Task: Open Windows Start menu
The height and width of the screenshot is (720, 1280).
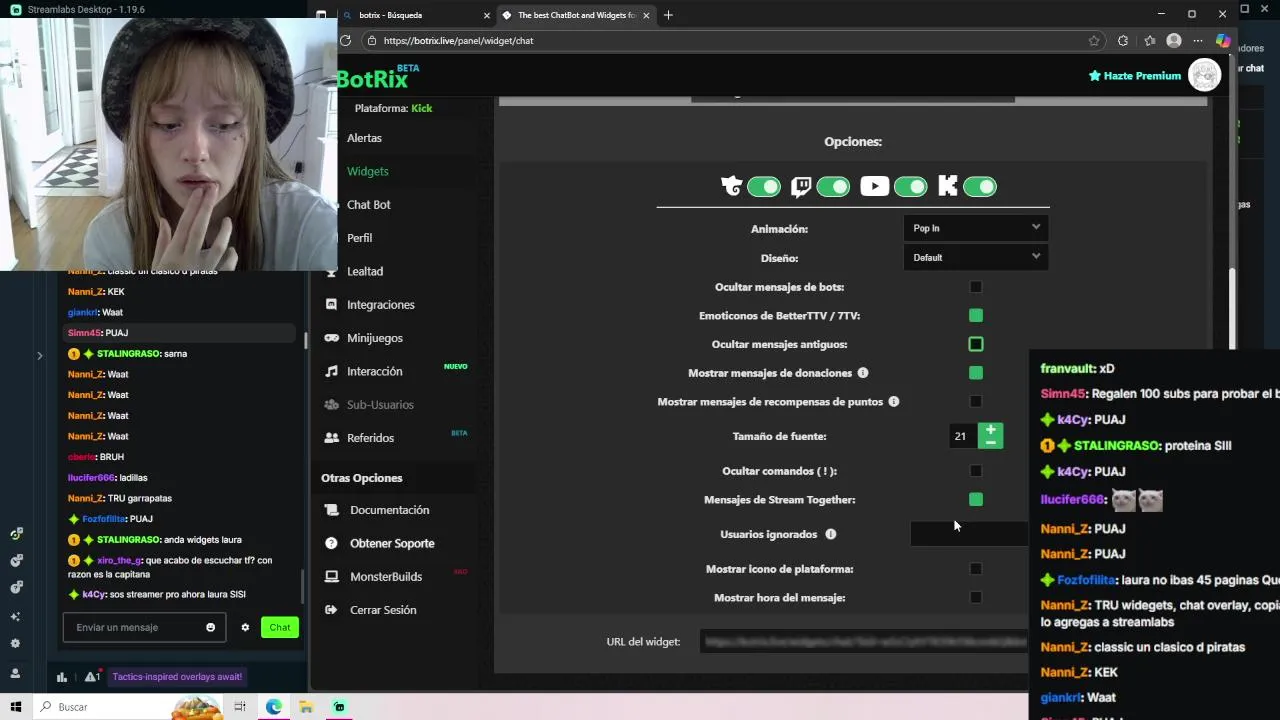Action: click(x=16, y=707)
